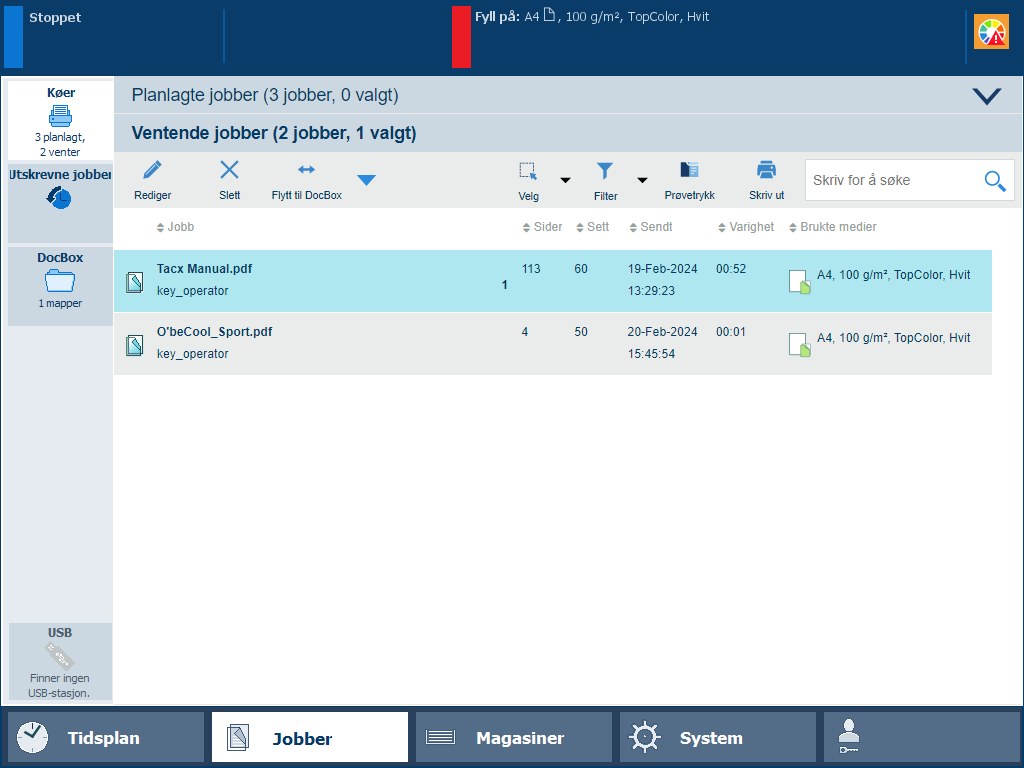The height and width of the screenshot is (768, 1024).
Task: Click the 1 mapper DocBox label
Action: pyautogui.click(x=60, y=304)
